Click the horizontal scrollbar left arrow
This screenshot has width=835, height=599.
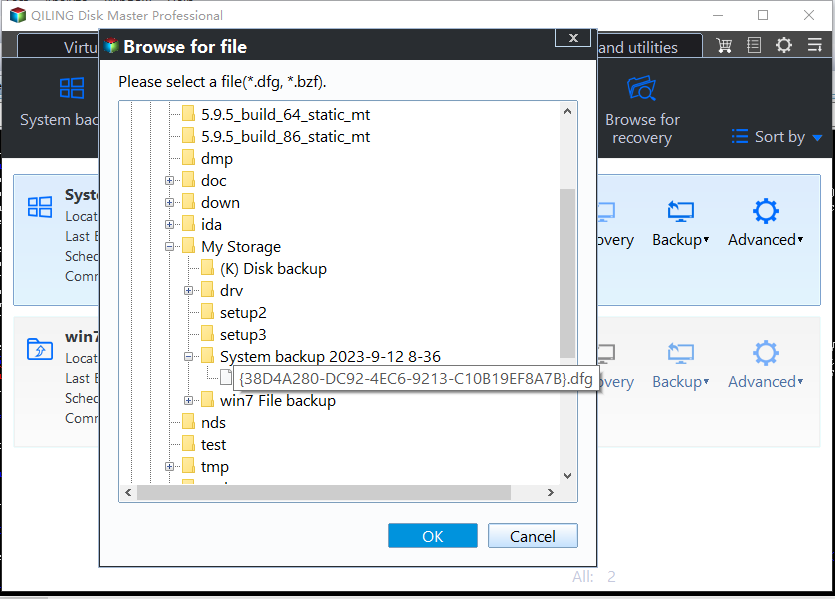point(128,493)
